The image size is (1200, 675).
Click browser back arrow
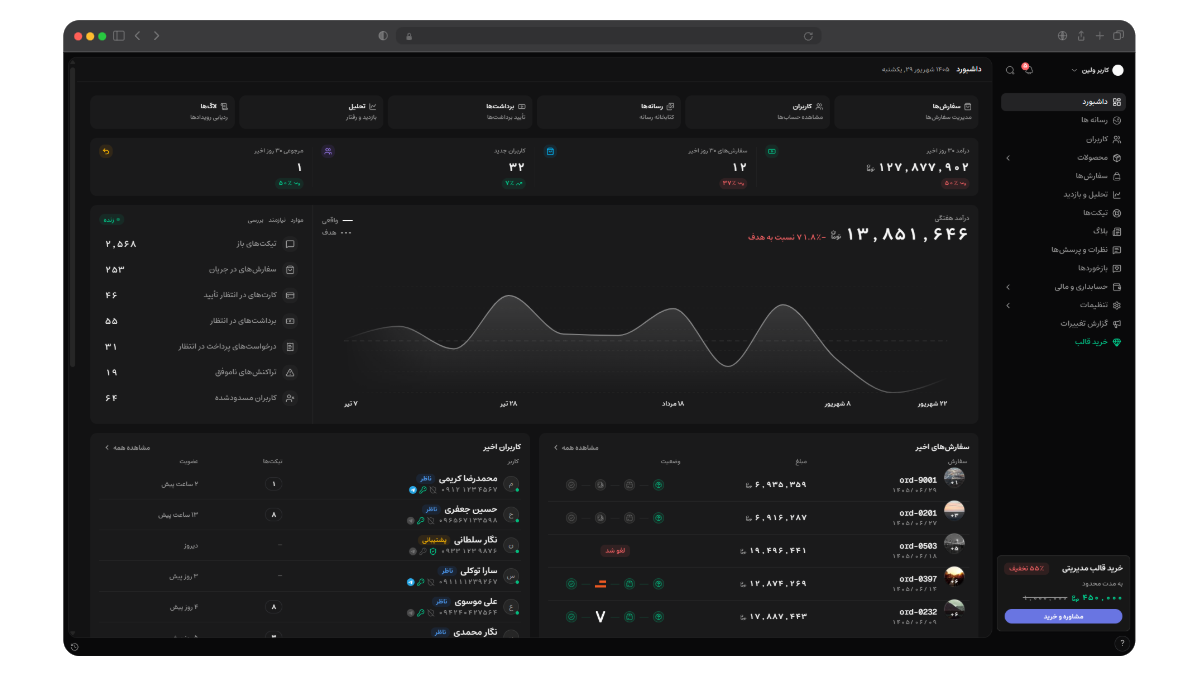point(138,36)
